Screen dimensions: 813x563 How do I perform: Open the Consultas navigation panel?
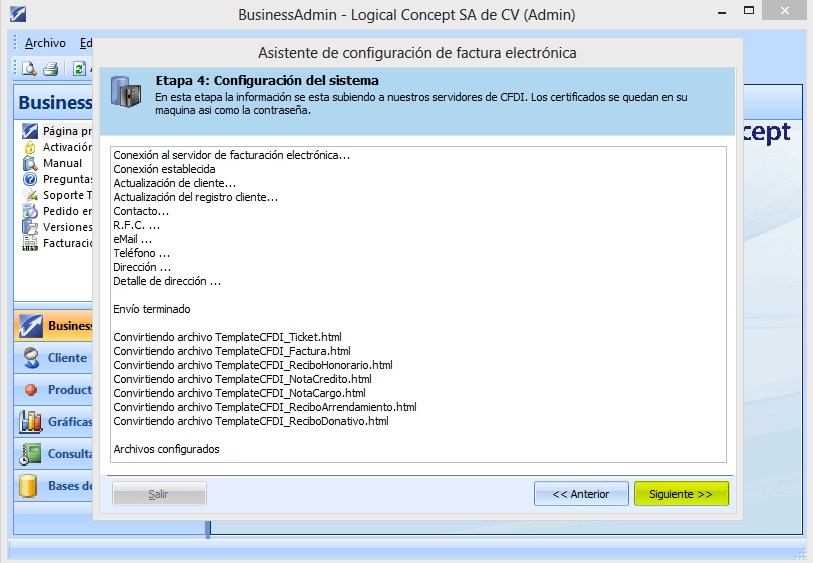click(x=53, y=454)
